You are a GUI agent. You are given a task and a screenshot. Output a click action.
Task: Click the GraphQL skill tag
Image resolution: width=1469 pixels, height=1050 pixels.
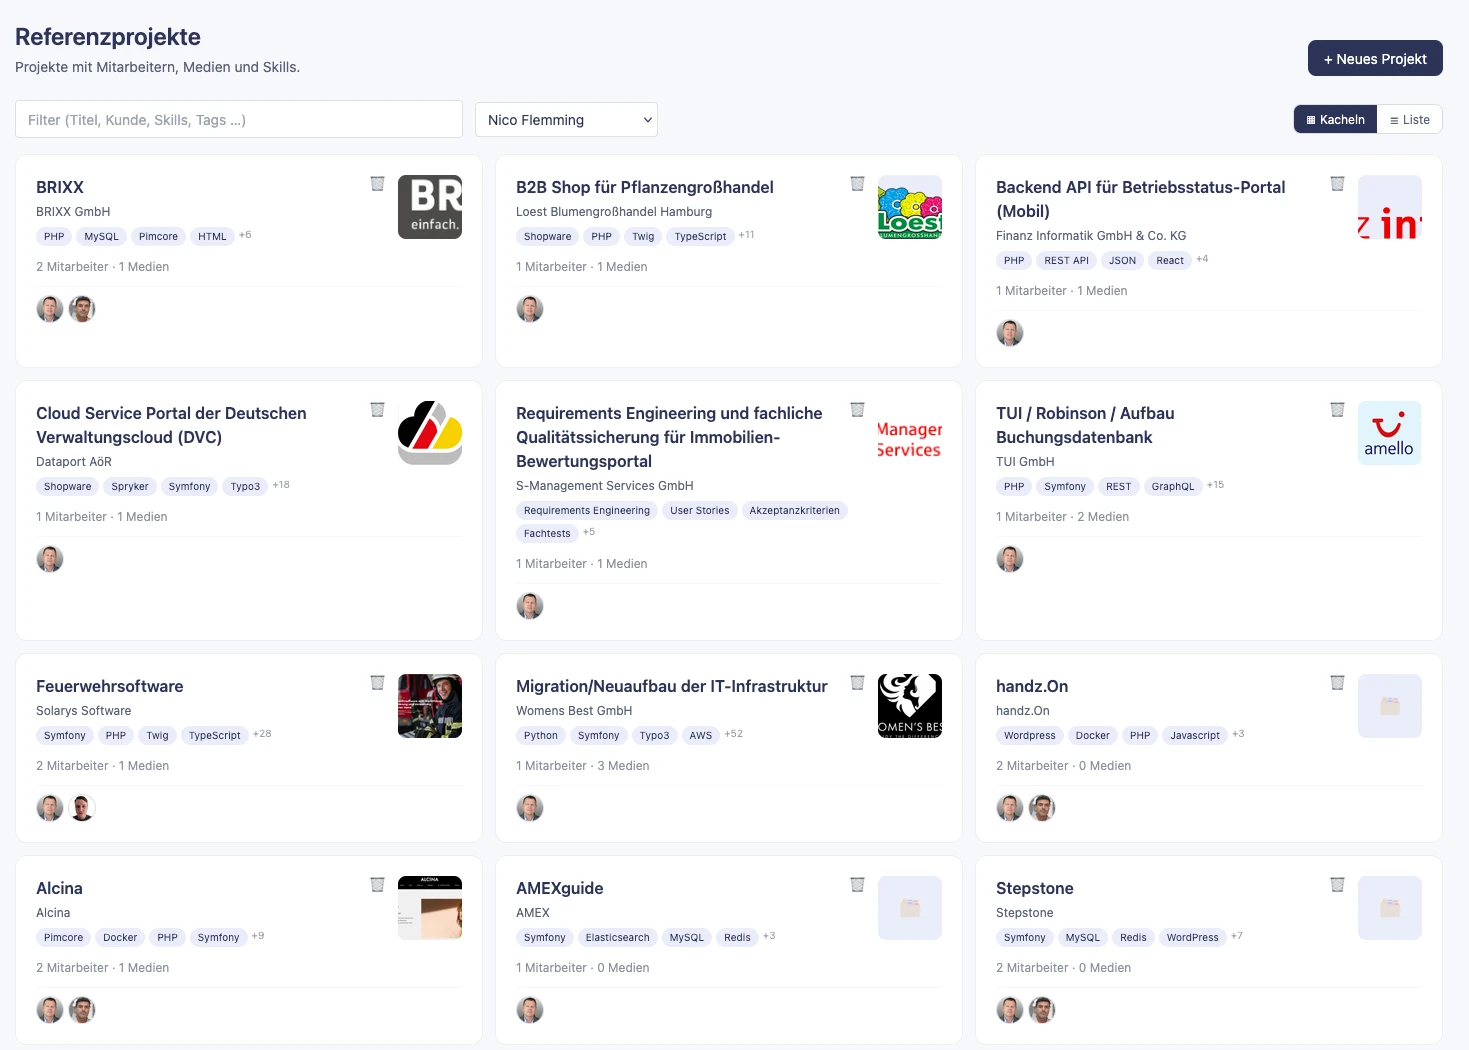click(1173, 487)
